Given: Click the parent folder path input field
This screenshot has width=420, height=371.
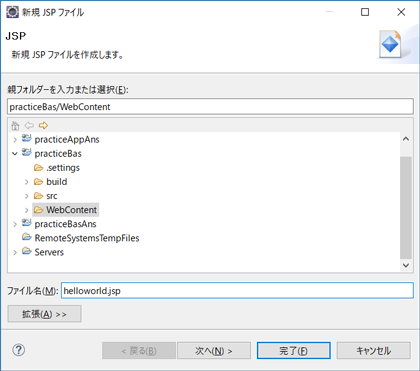Looking at the screenshot, I should (210, 107).
